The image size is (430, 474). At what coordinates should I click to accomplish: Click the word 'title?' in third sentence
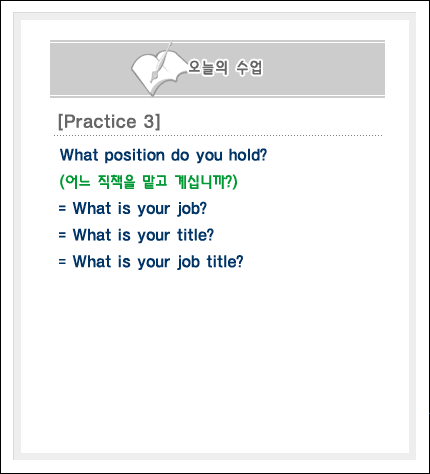pyautogui.click(x=195, y=235)
